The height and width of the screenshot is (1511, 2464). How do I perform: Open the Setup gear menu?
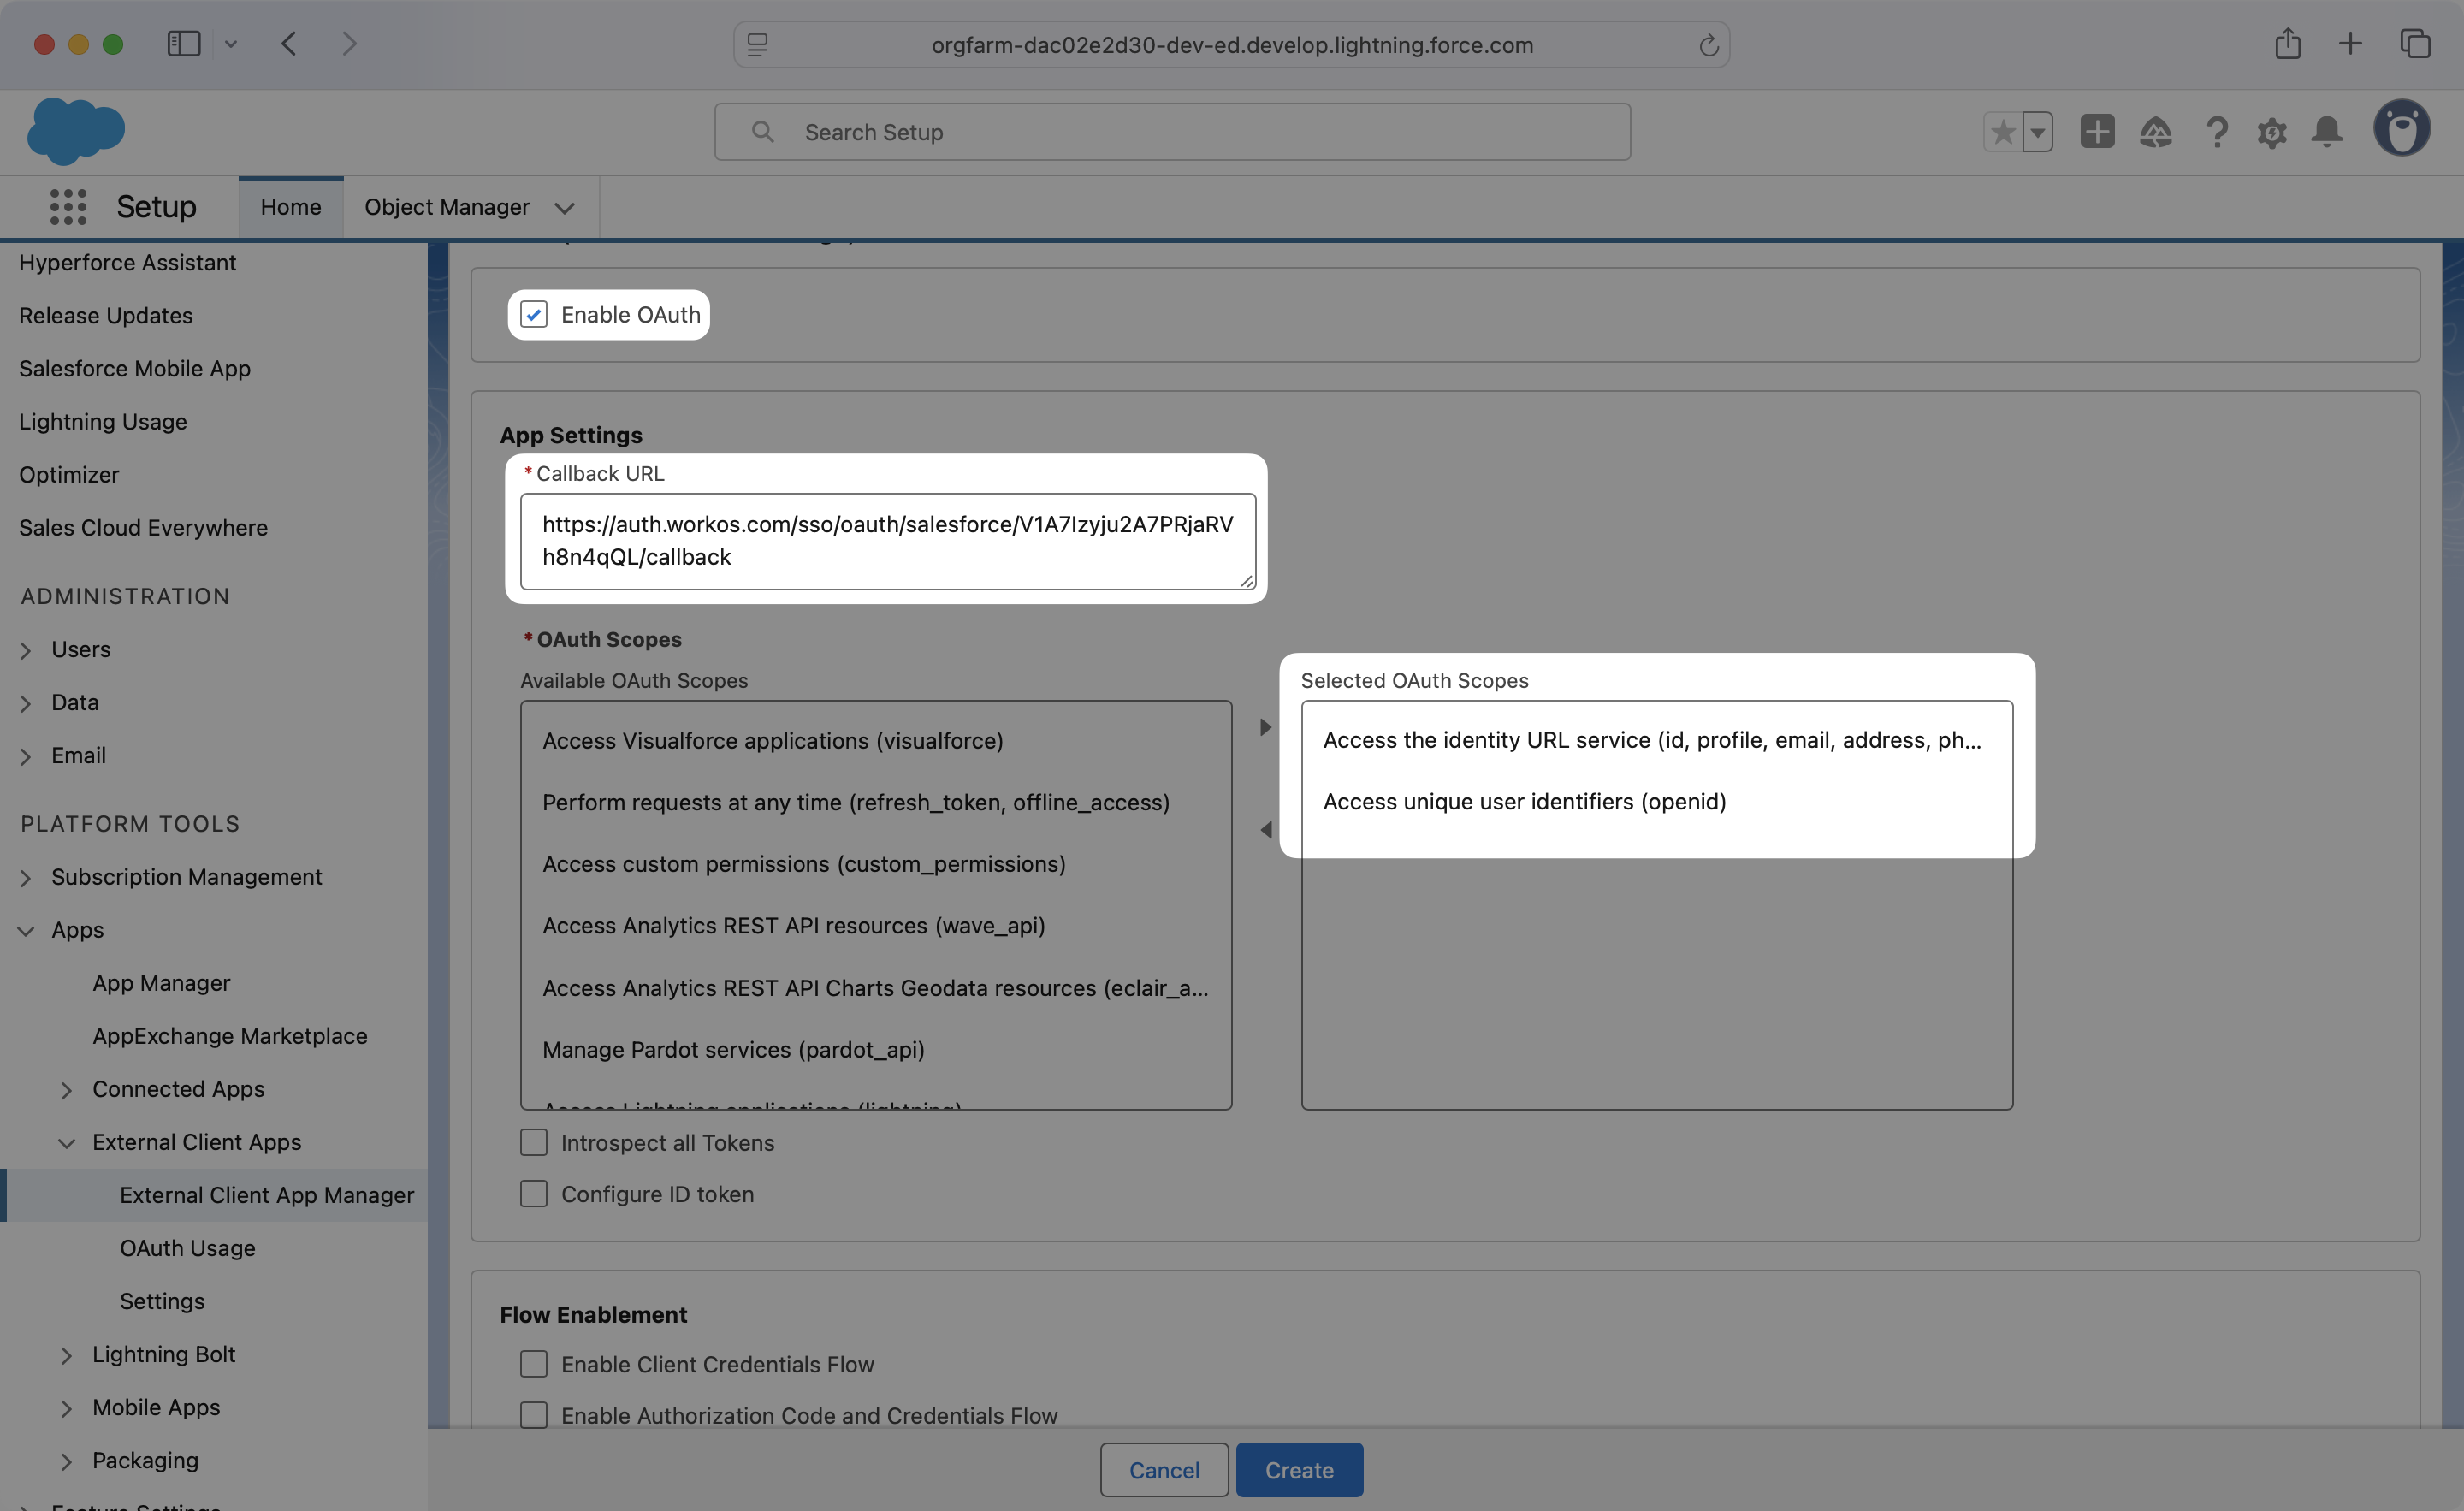pos(2272,132)
